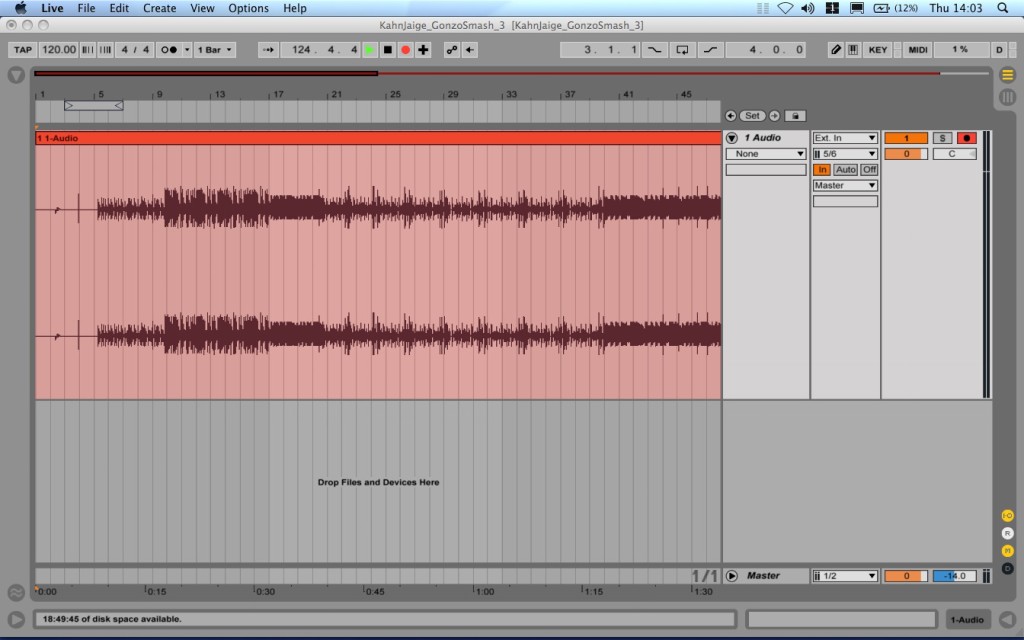Screen dimensions: 1024x640
Task: Click the Overdub plus button
Action: pos(423,50)
